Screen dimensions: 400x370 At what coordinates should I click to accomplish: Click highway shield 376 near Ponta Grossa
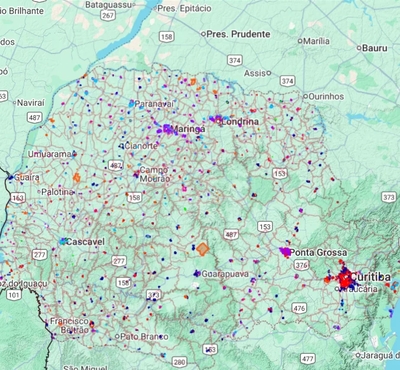click(x=301, y=265)
